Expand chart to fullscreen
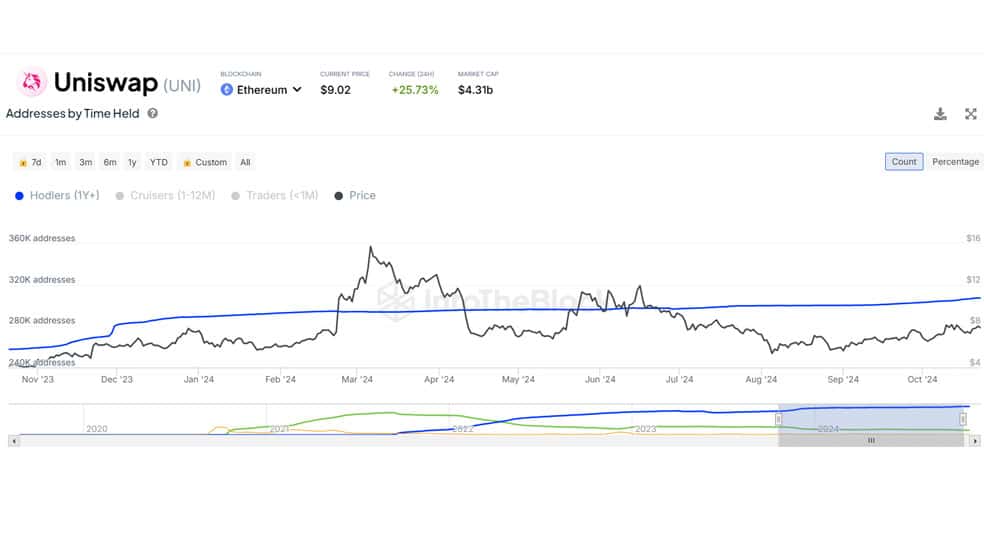Viewport: 984px width, 554px height. click(971, 114)
